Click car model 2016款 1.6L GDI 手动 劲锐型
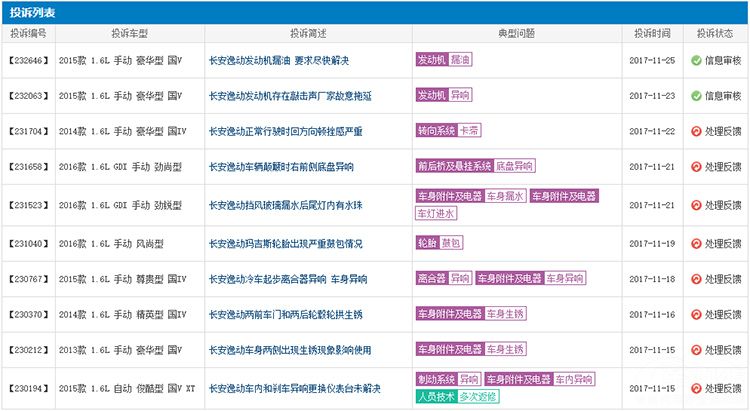Viewport: 750px width, 411px height. (x=121, y=205)
